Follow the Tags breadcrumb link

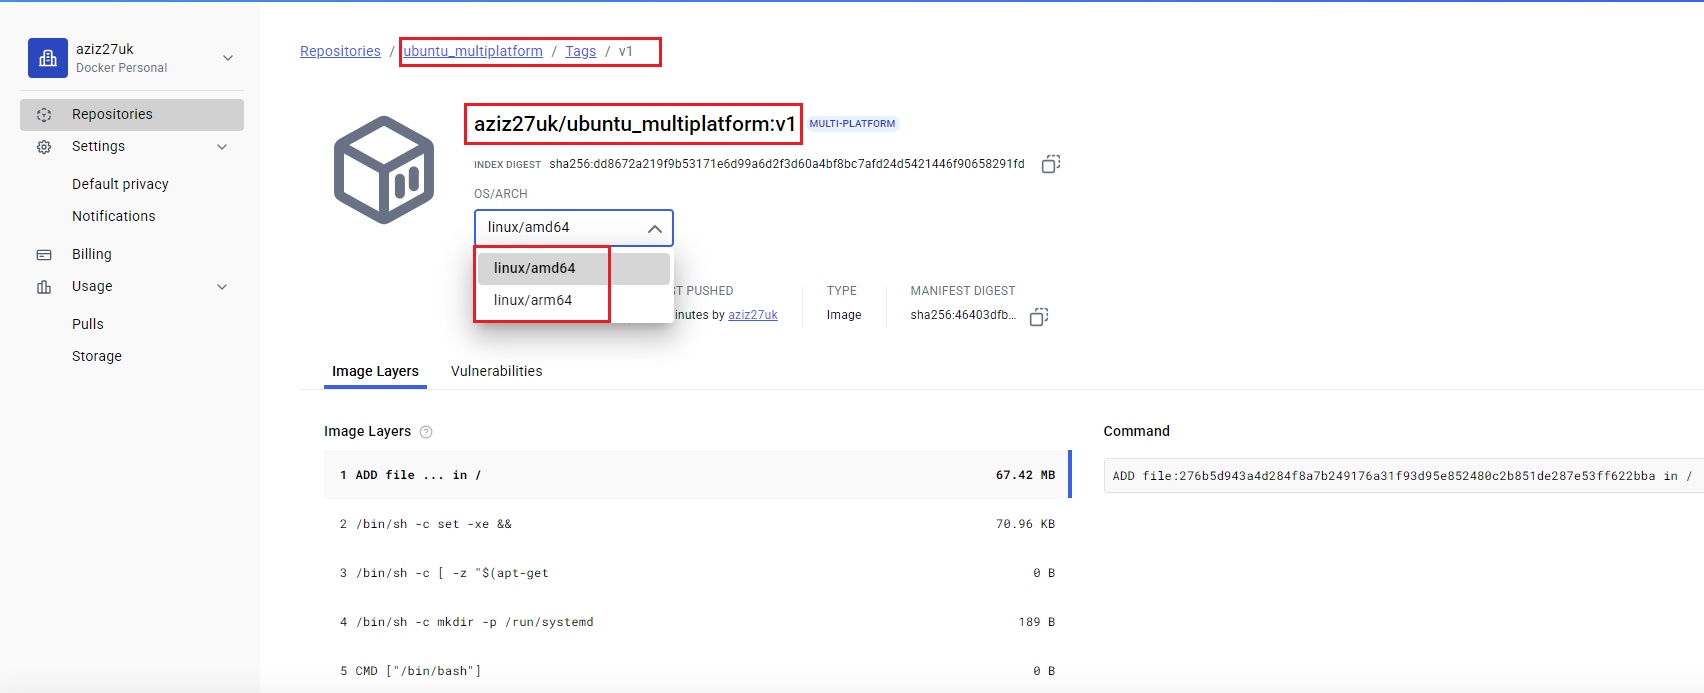580,51
